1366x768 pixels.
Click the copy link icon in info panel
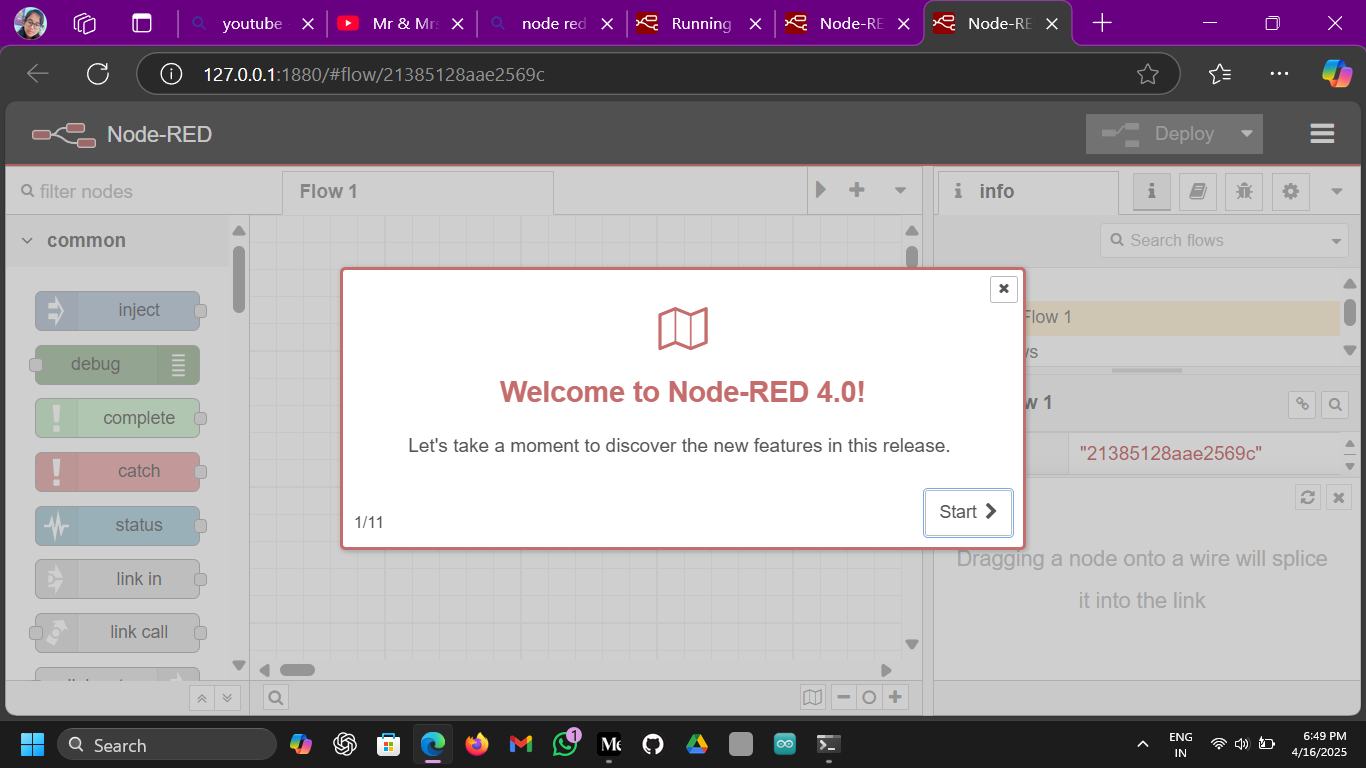(x=1302, y=404)
